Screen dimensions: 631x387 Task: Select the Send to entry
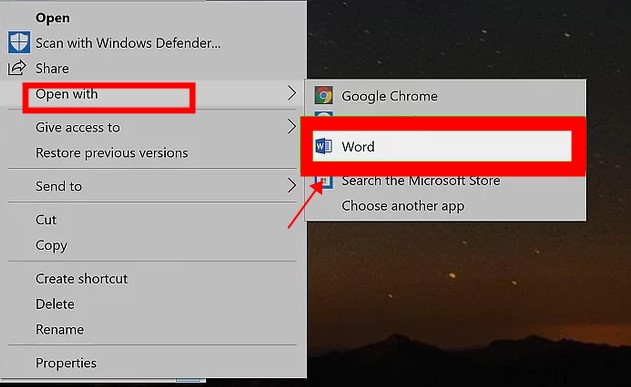[x=59, y=186]
